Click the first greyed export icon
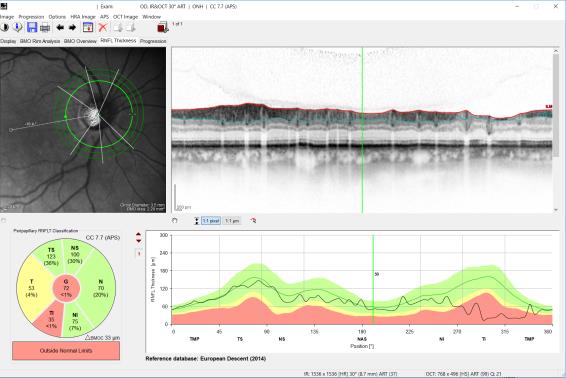The height and width of the screenshot is (378, 566). 118,27
